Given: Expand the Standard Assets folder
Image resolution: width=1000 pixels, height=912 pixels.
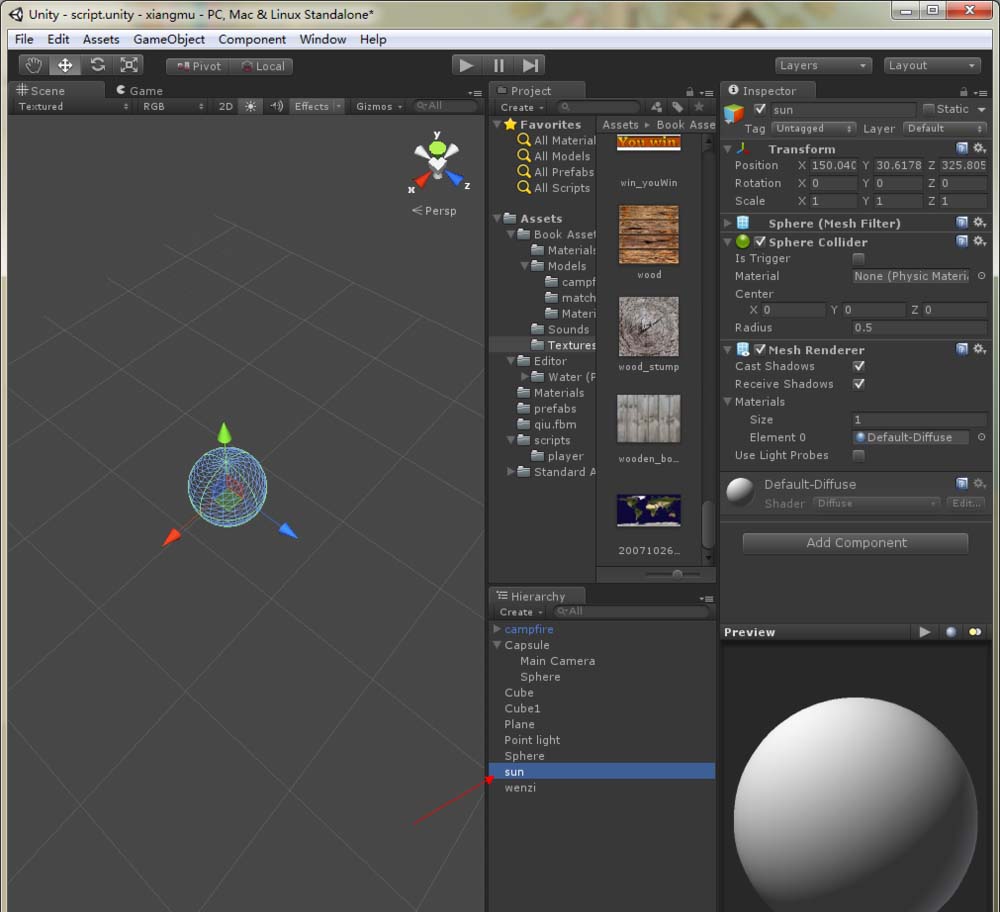Looking at the screenshot, I should click(511, 472).
